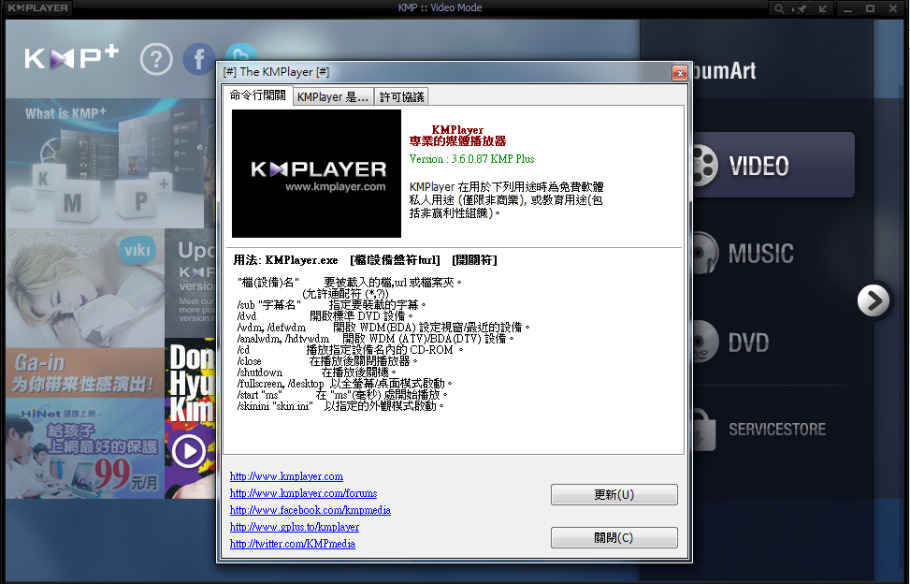Toggle the pin-on-top icon in title bar
The image size is (910, 584).
pyautogui.click(x=800, y=9)
